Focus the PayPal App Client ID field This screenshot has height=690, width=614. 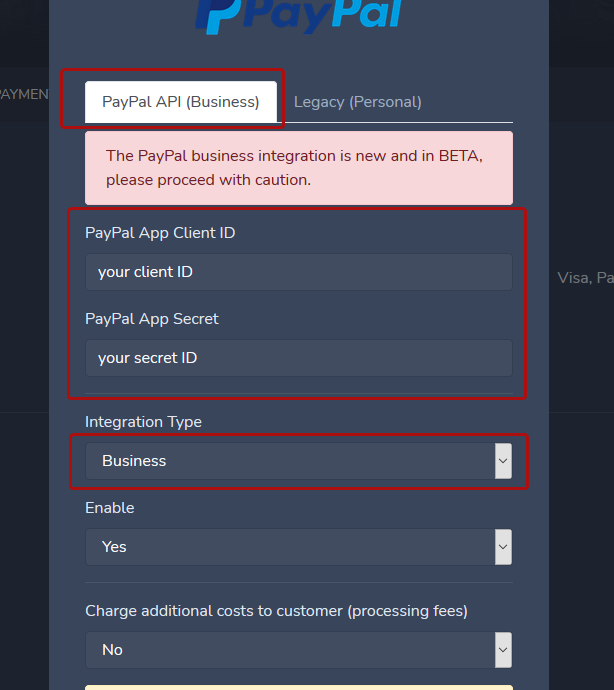click(x=298, y=272)
